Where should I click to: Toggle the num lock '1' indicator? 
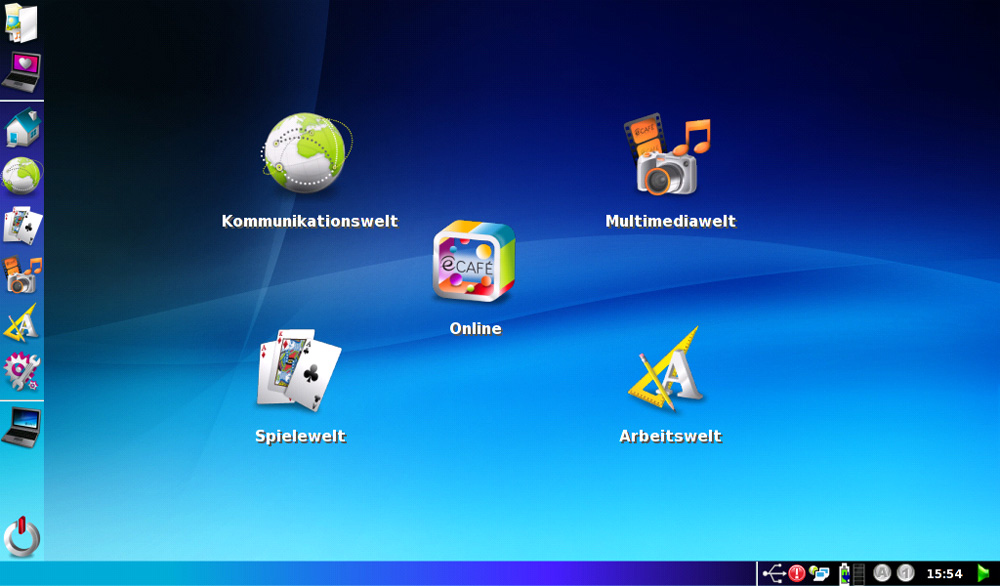pos(905,573)
